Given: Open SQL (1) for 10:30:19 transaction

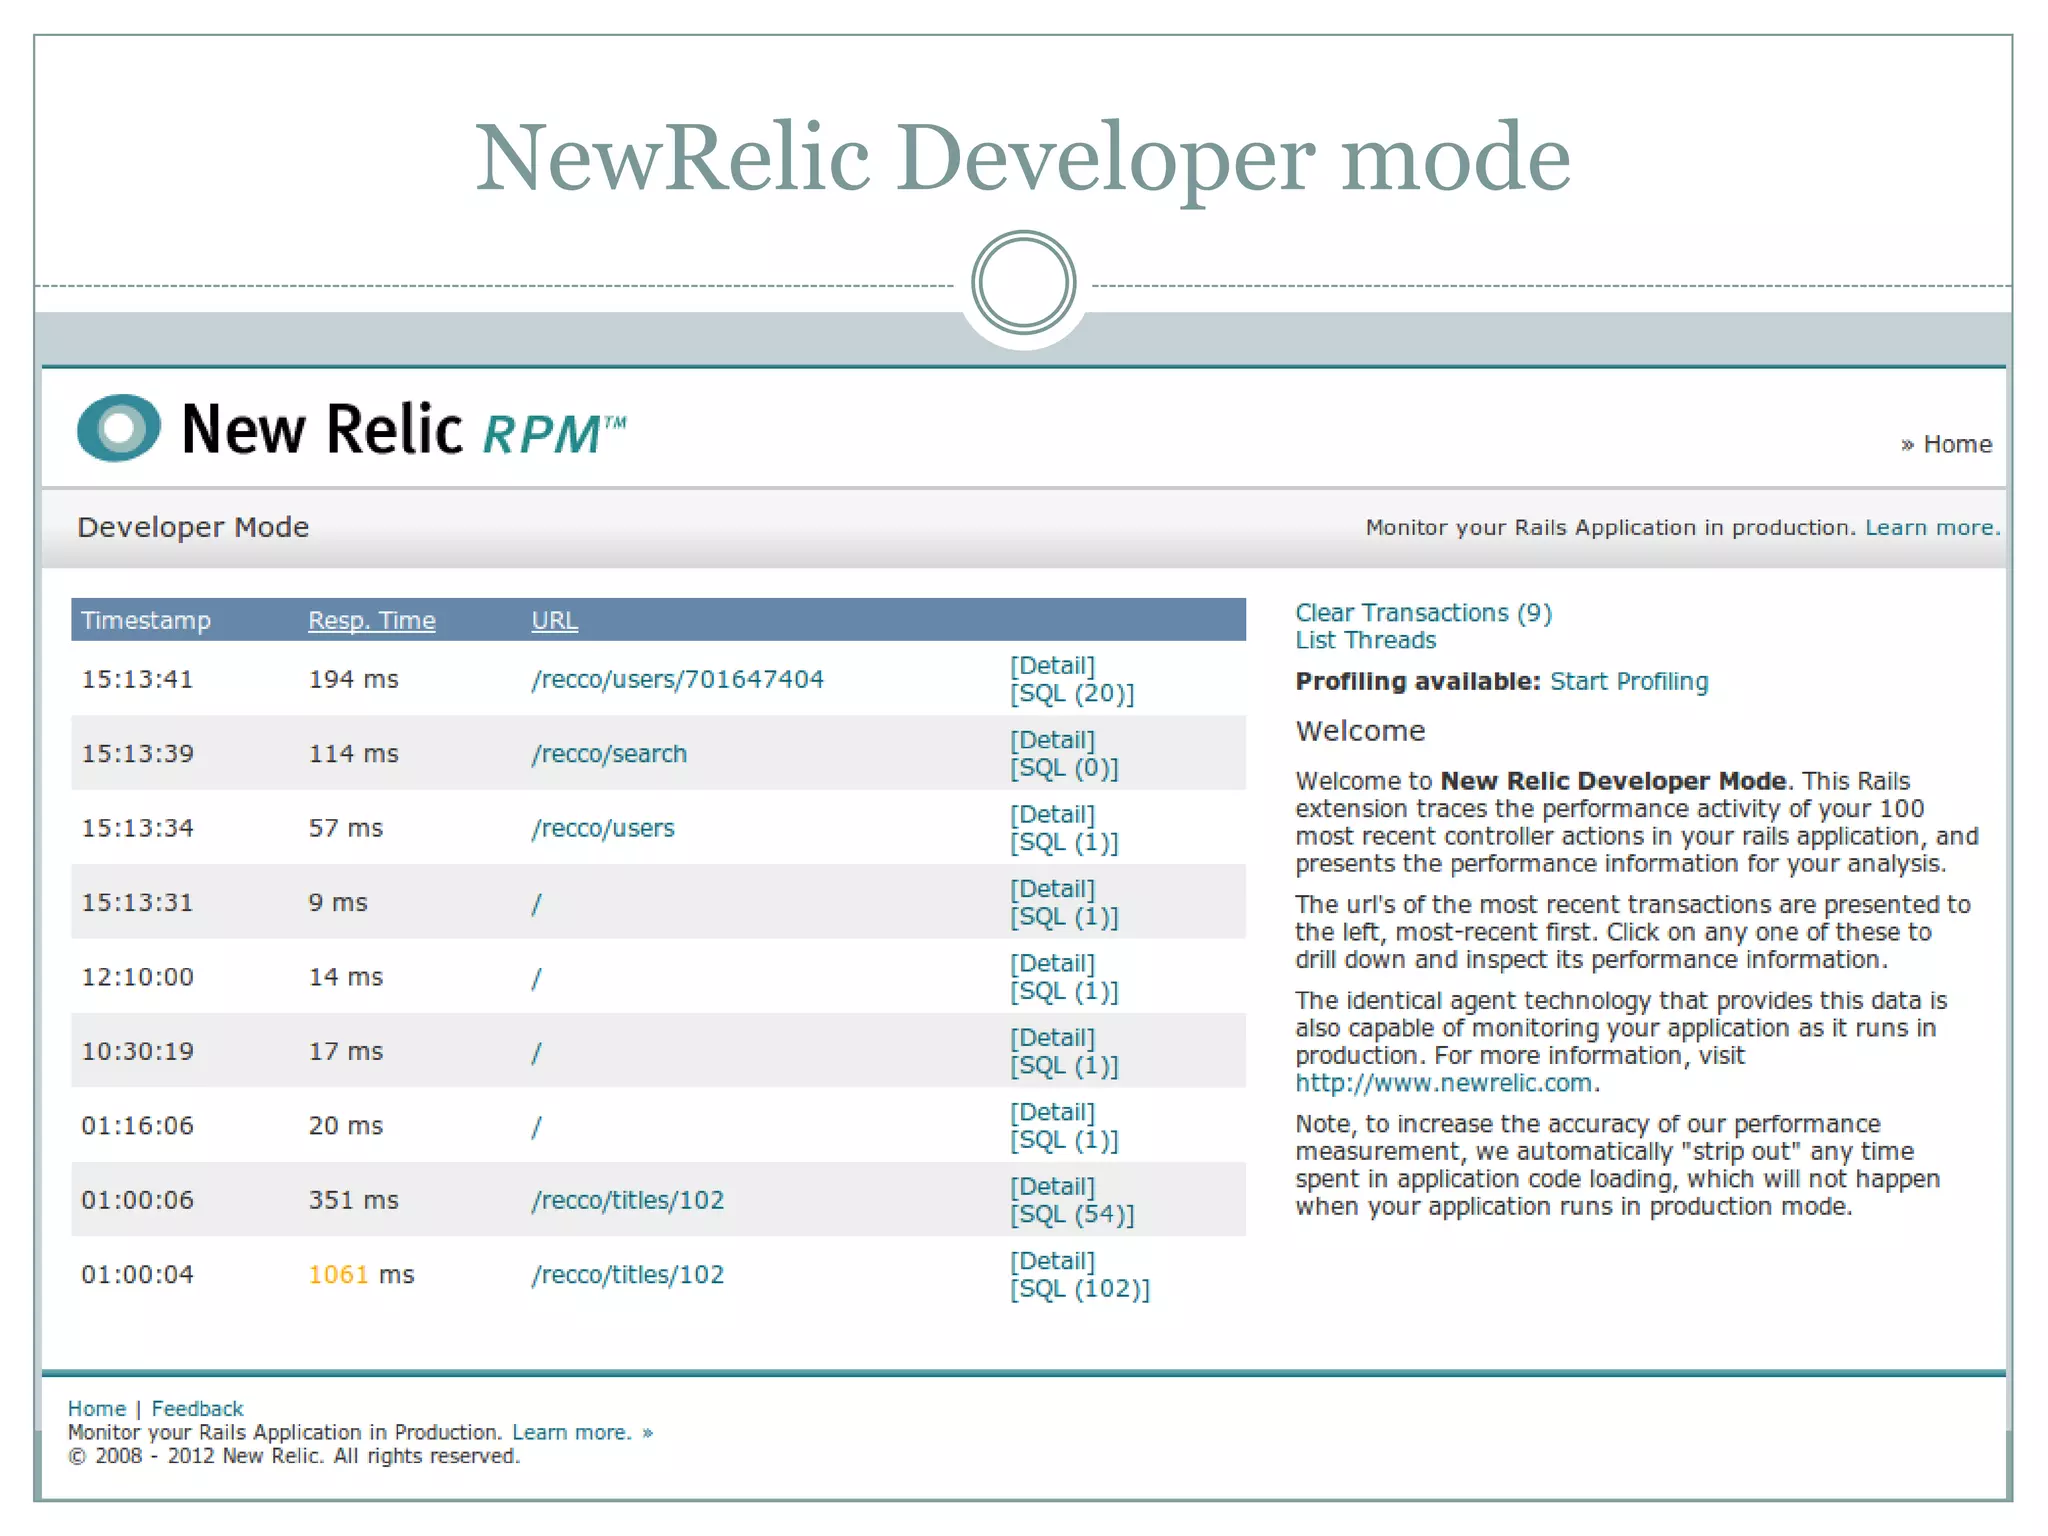Looking at the screenshot, I should (1064, 1066).
